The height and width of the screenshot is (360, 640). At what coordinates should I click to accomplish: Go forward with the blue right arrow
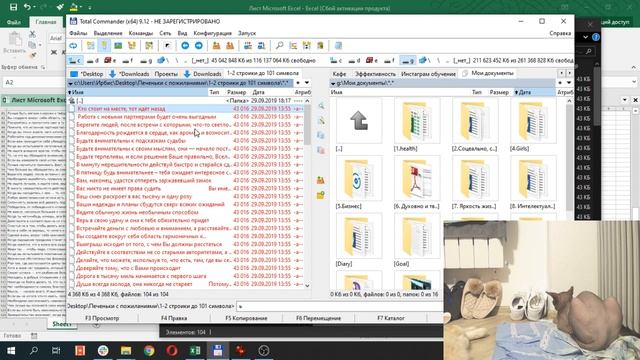pyautogui.click(x=198, y=46)
